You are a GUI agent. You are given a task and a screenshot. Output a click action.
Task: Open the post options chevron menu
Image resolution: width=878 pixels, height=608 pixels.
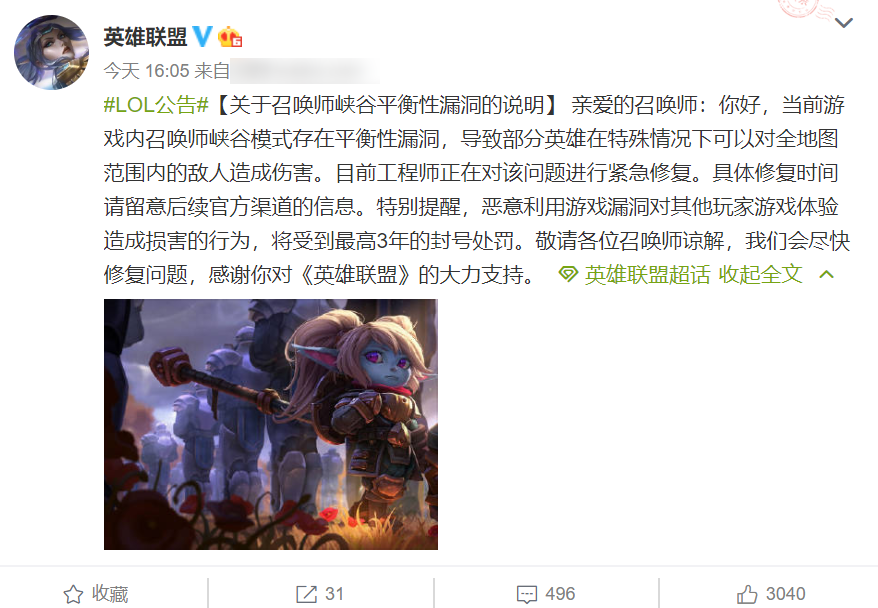click(843, 22)
